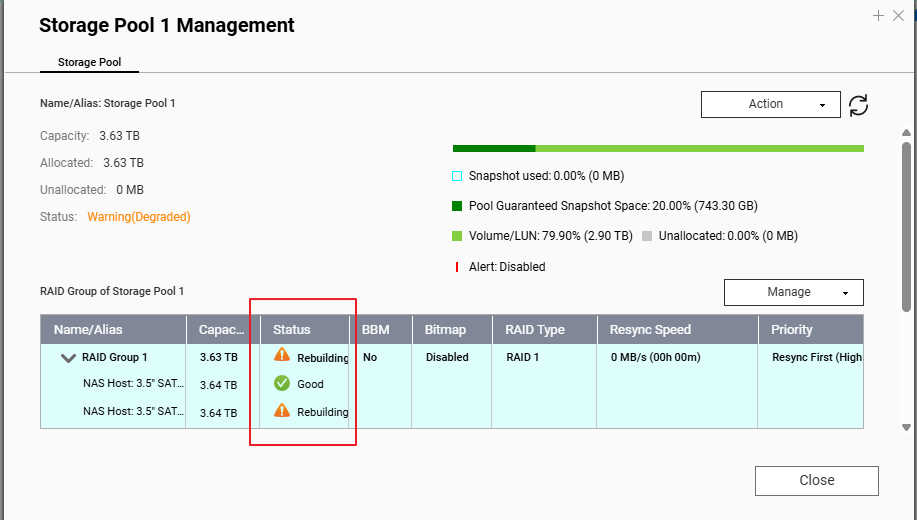Click the Snapshot used legend square

457,176
